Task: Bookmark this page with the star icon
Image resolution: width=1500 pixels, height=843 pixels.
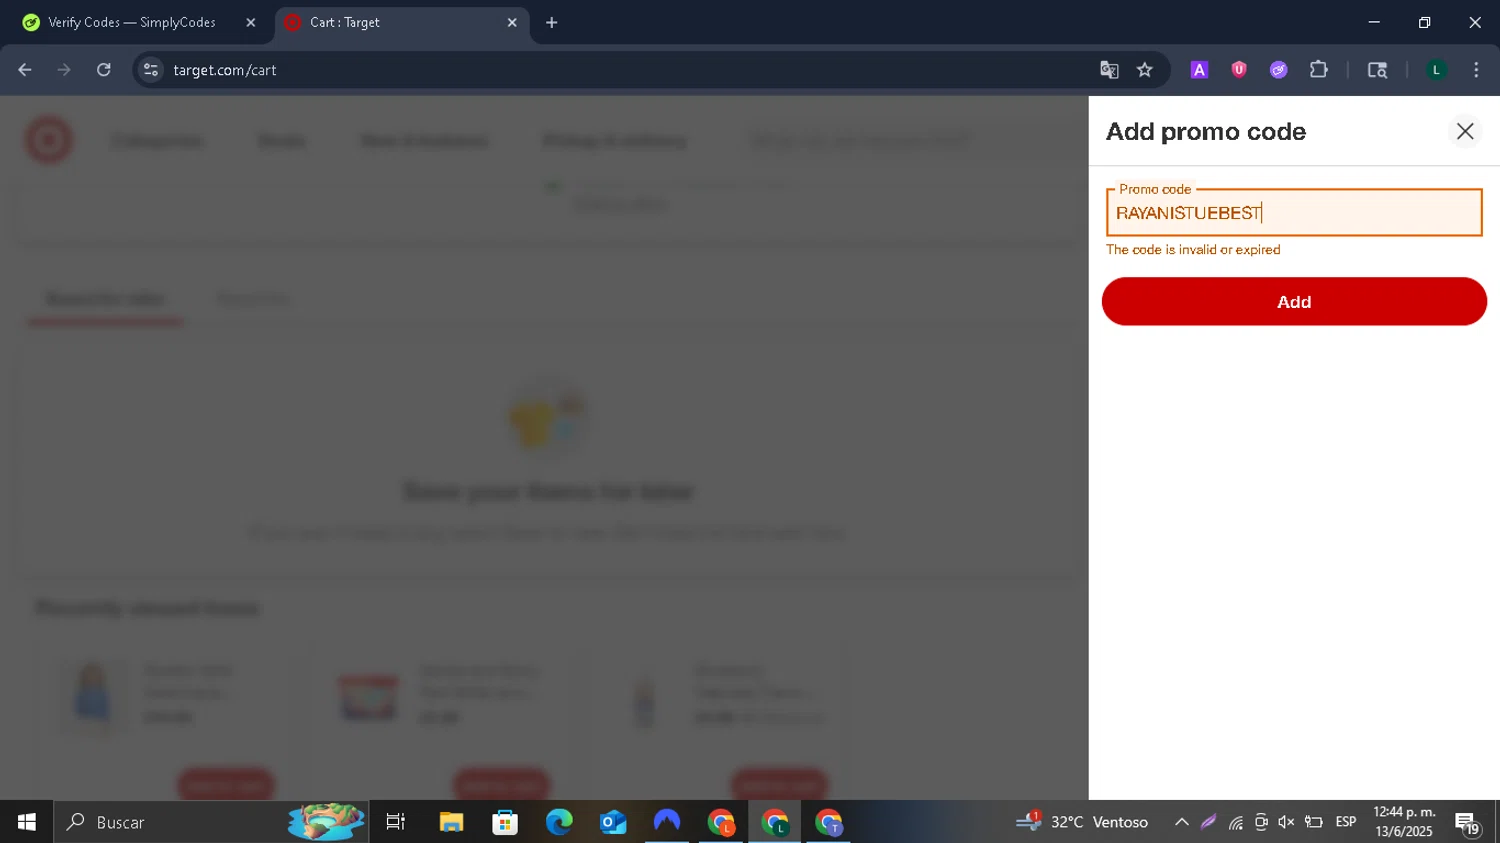Action: [x=1145, y=70]
